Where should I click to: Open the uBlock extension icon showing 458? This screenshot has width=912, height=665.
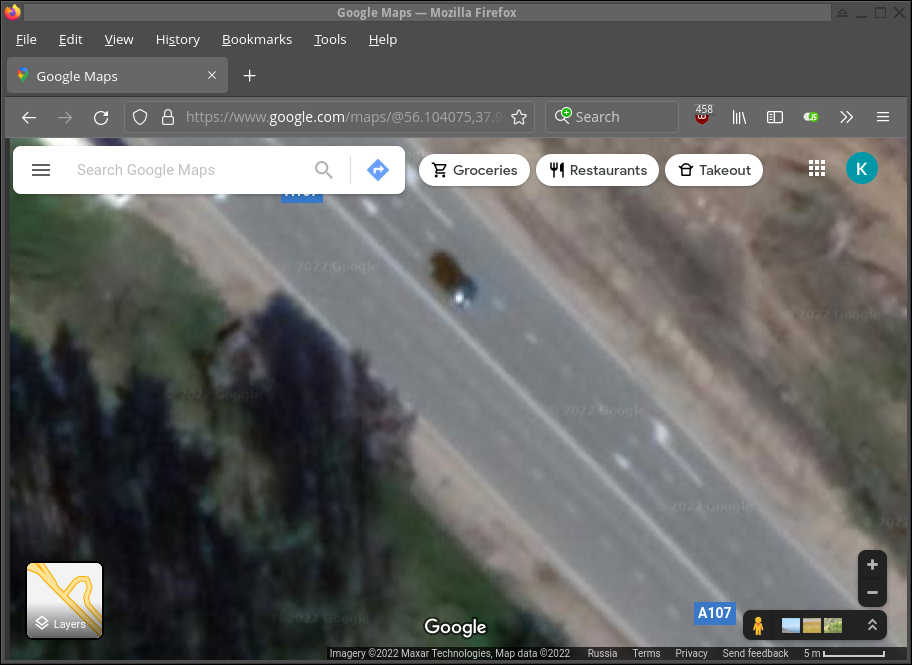pyautogui.click(x=703, y=115)
